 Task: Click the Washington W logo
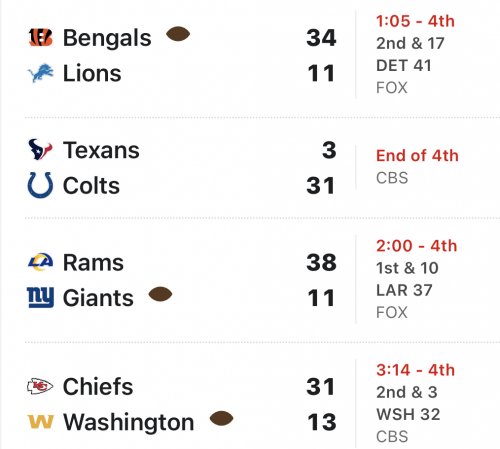pos(40,422)
